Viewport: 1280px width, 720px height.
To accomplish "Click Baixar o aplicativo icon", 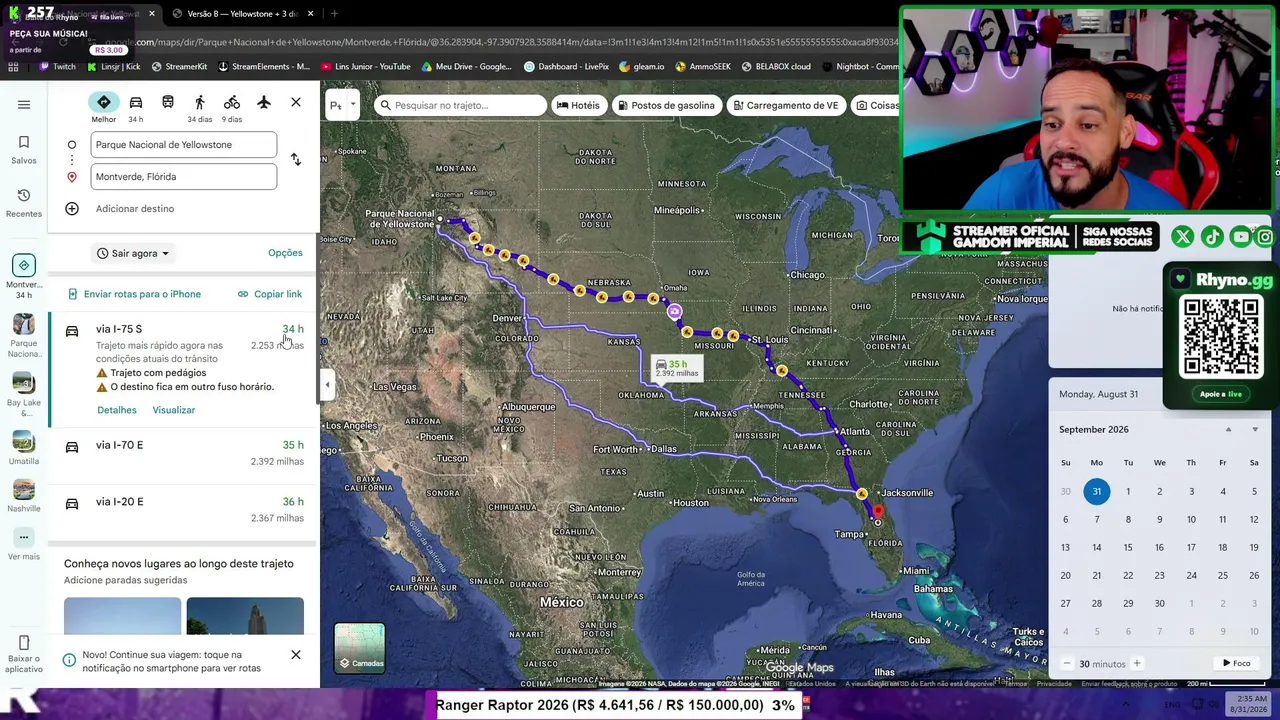I will click(24, 642).
